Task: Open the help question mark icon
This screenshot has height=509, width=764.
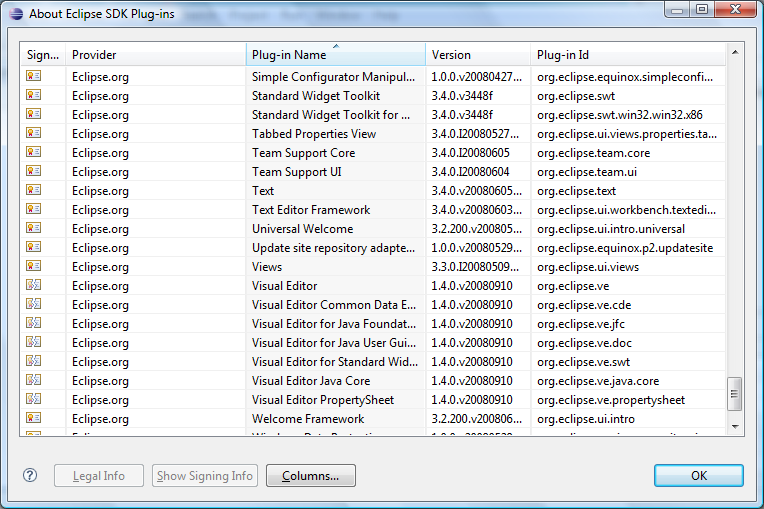Action: (x=30, y=475)
